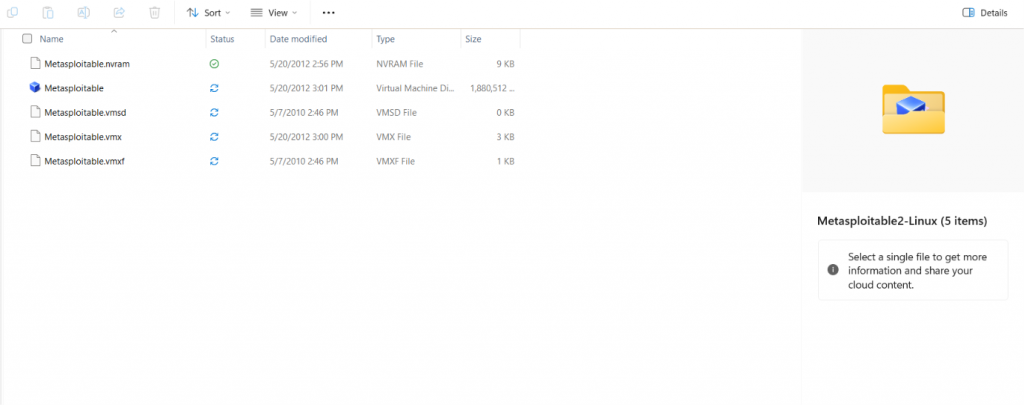The width and height of the screenshot is (1024, 405).
Task: Click the Metasploitable.vmsd file icon
Action: click(x=35, y=112)
